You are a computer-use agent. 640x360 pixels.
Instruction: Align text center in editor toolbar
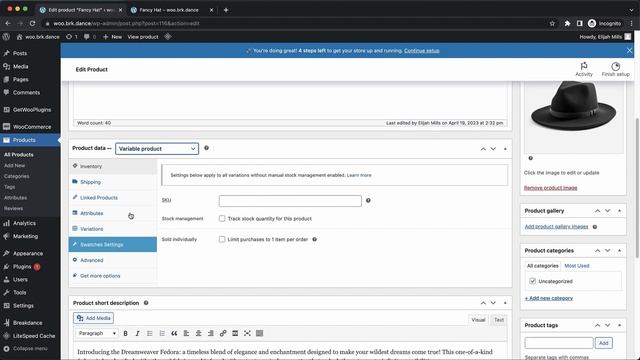pyautogui.click(x=199, y=333)
